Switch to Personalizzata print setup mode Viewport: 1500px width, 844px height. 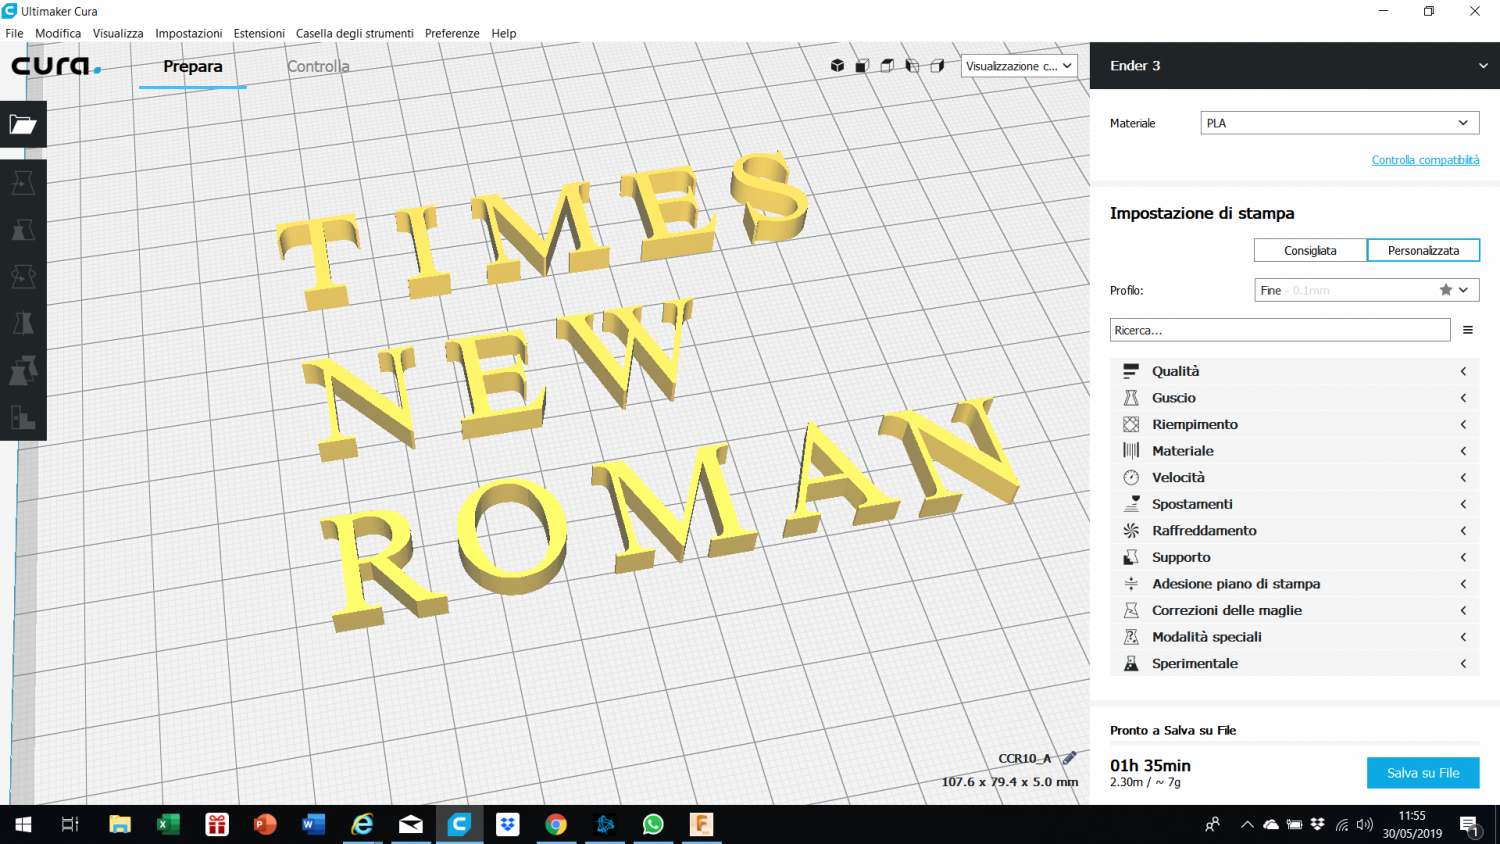1423,250
